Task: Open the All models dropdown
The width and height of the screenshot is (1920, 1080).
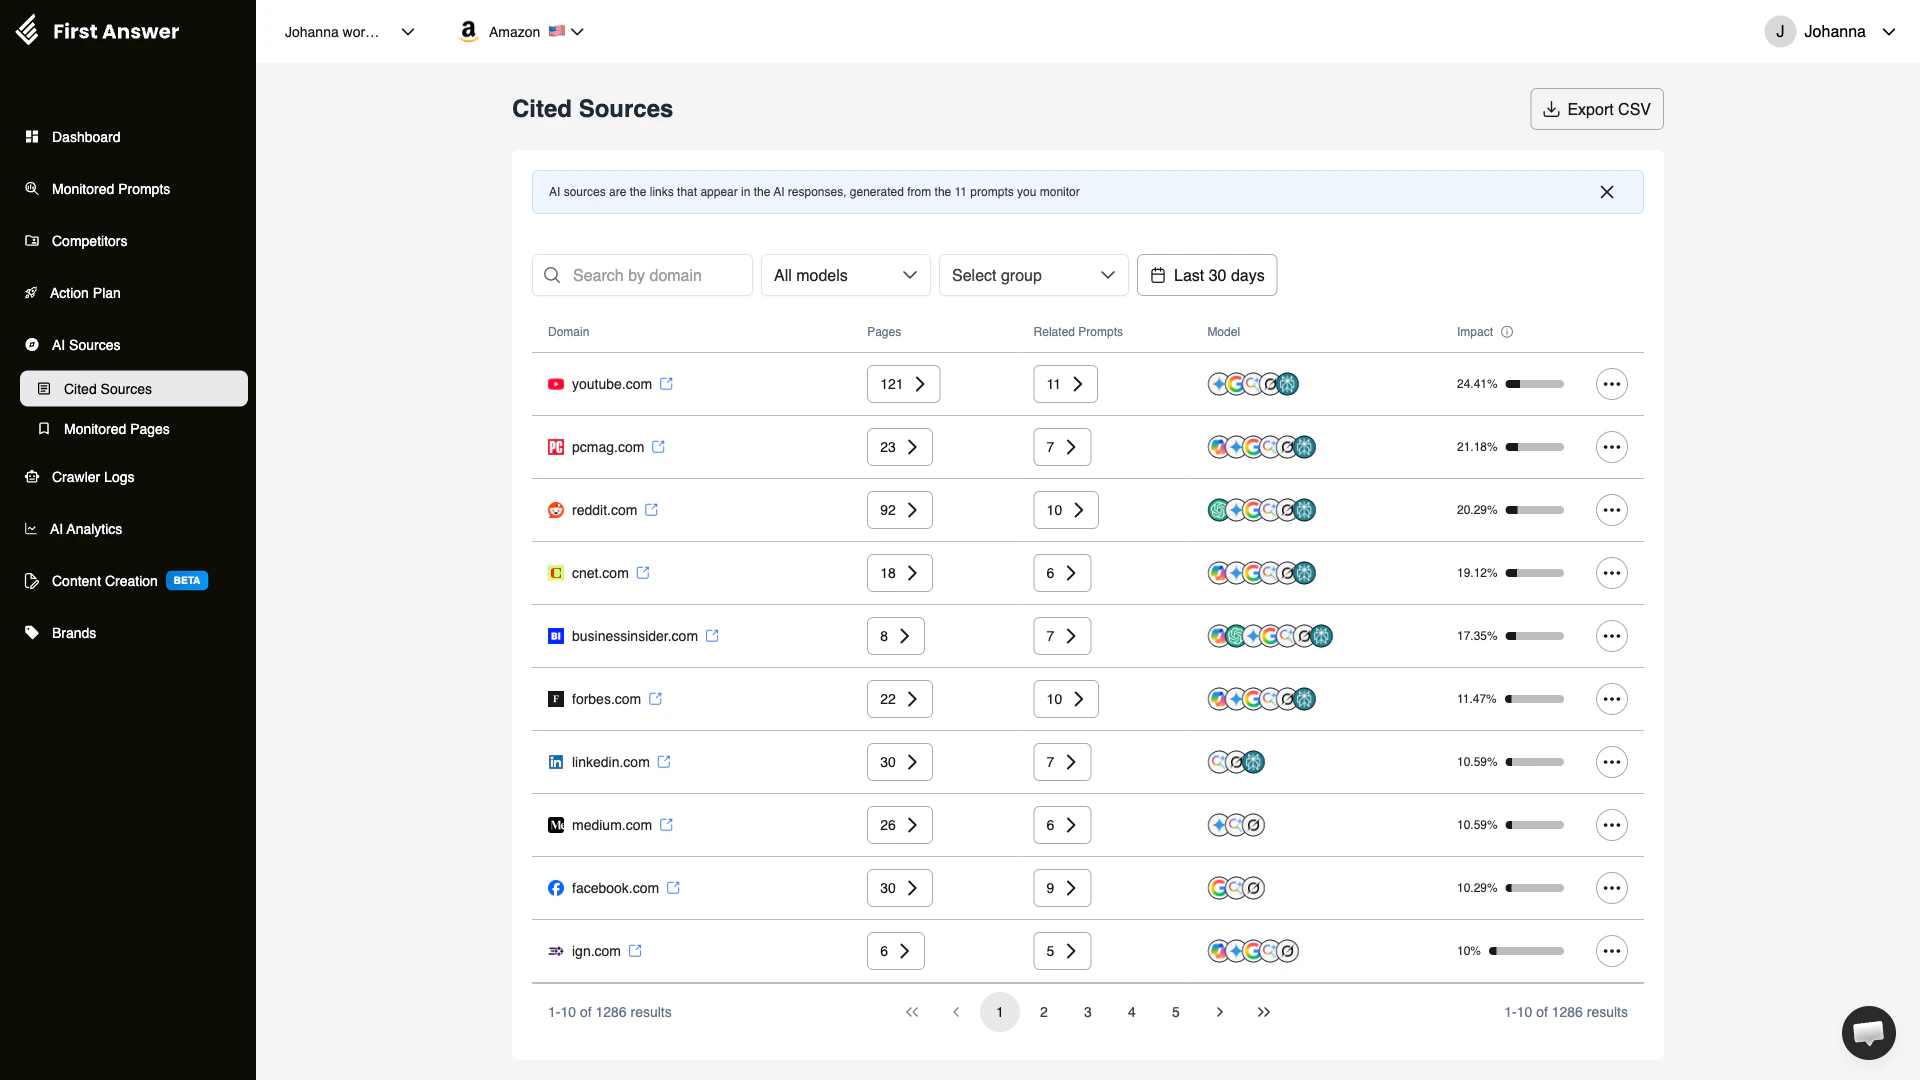Action: tap(845, 275)
